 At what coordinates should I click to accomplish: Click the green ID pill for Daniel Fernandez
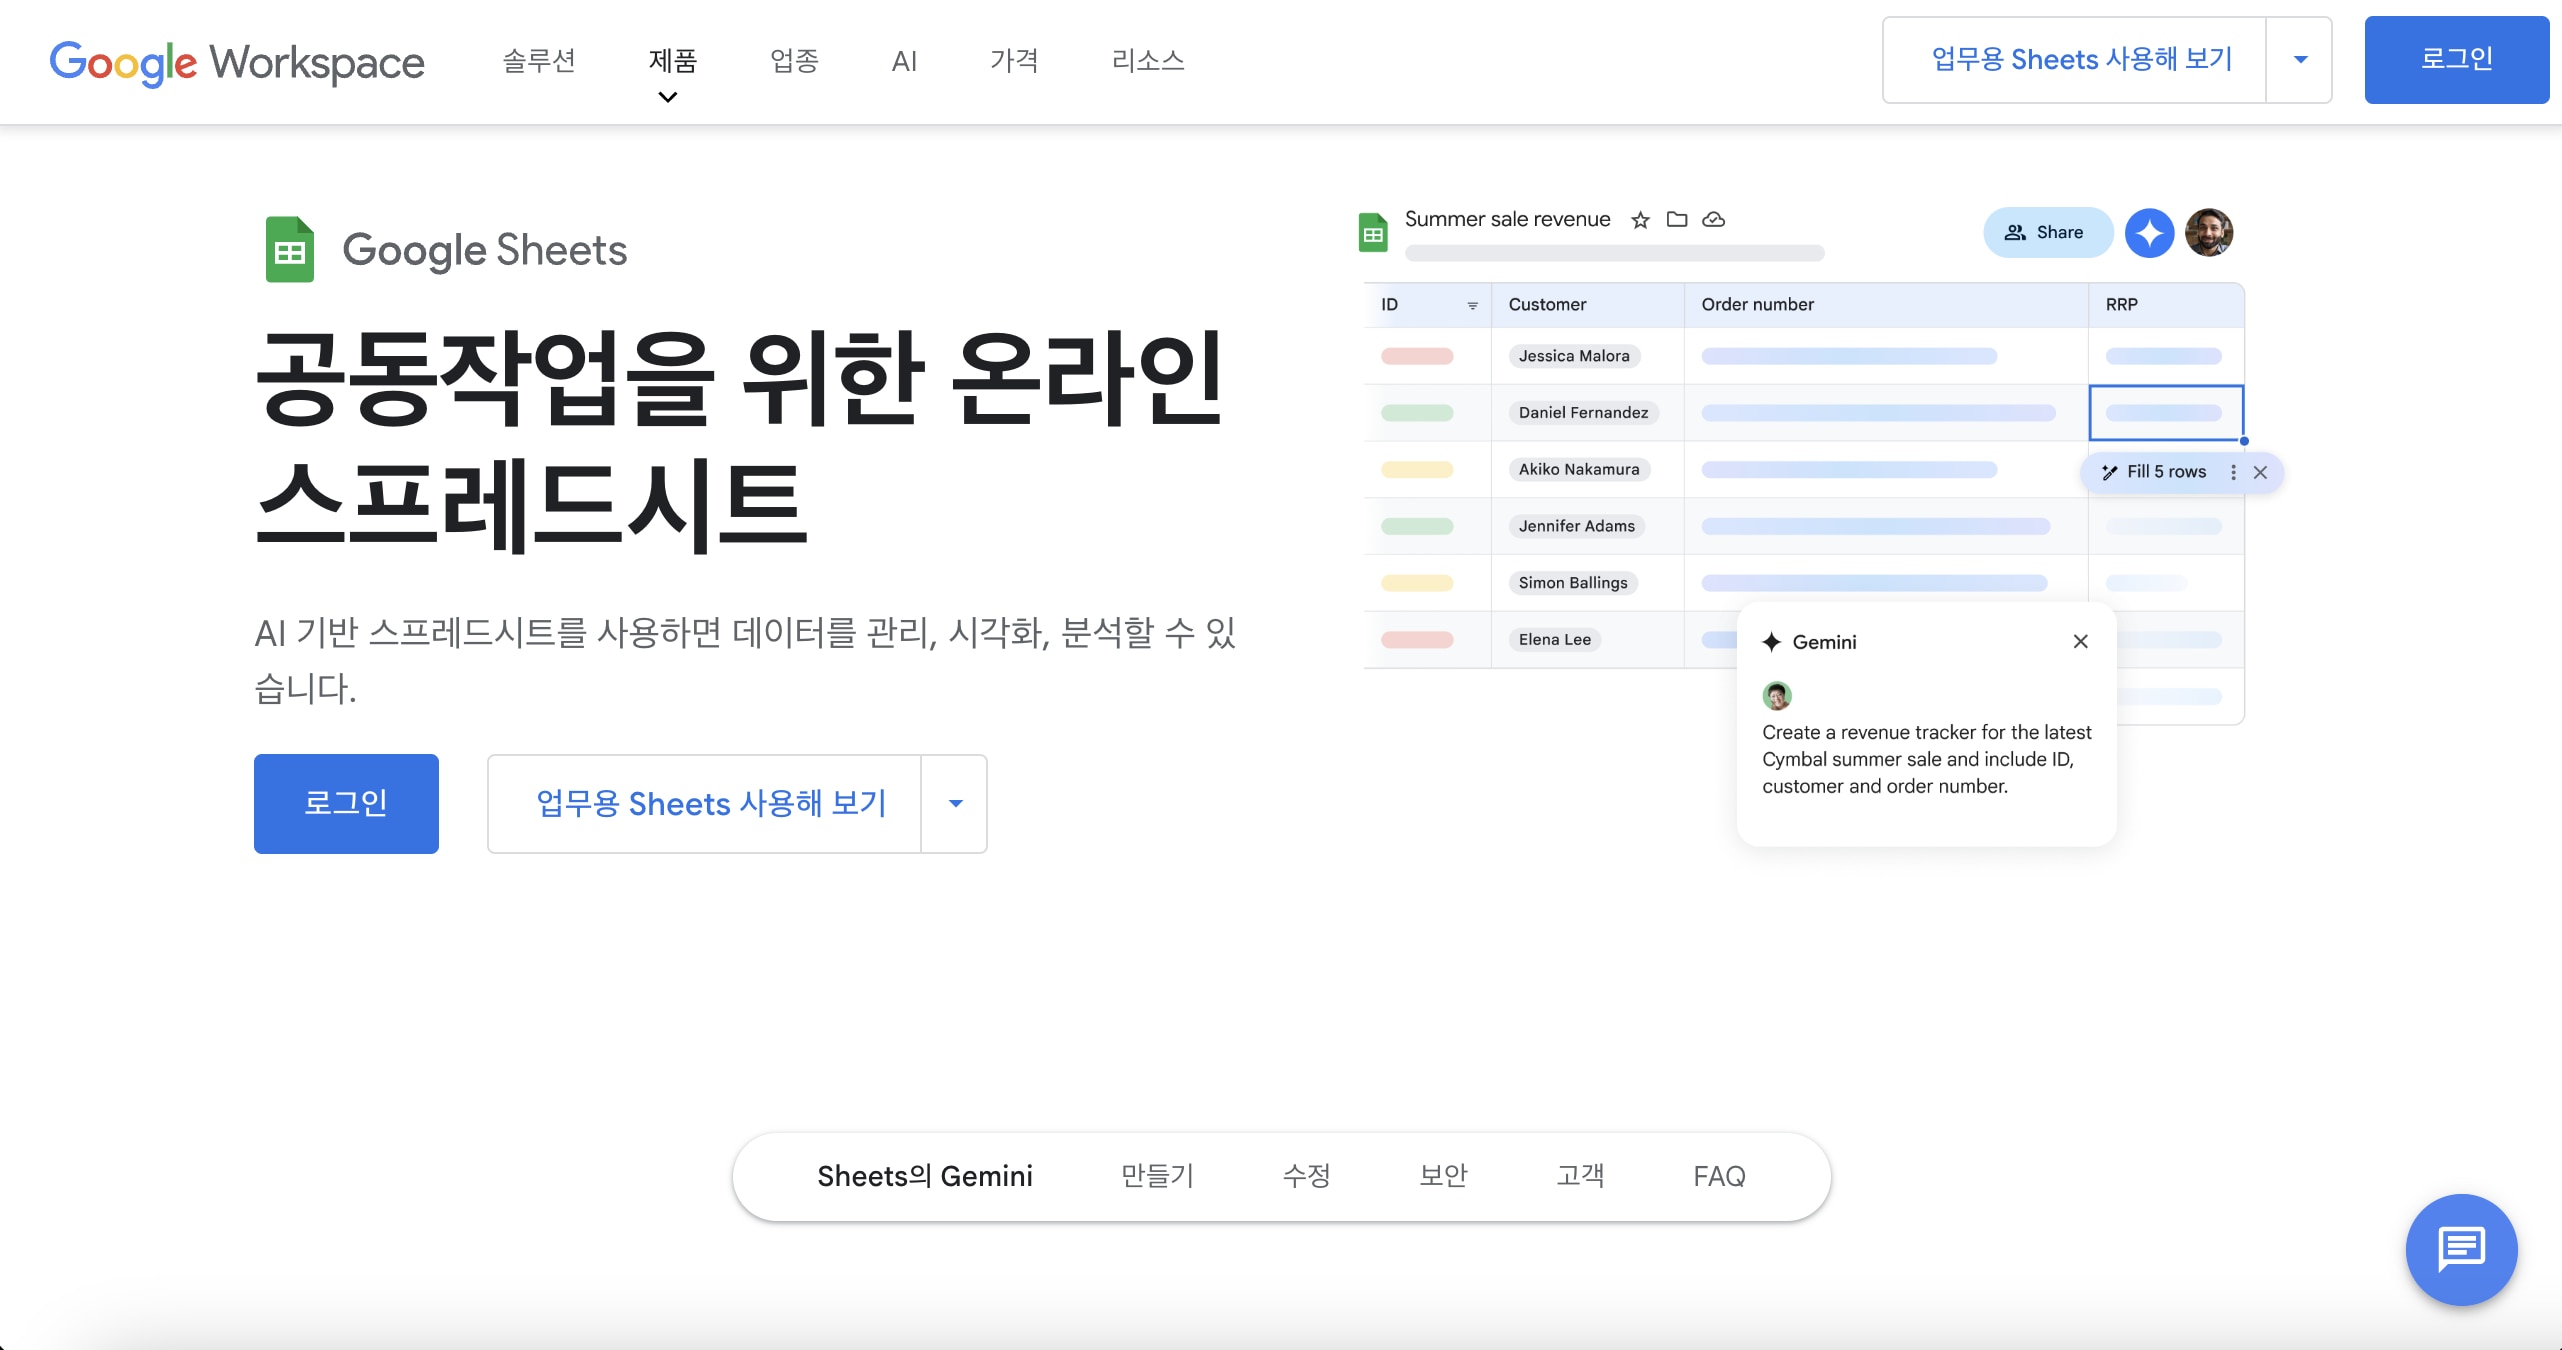tap(1417, 413)
